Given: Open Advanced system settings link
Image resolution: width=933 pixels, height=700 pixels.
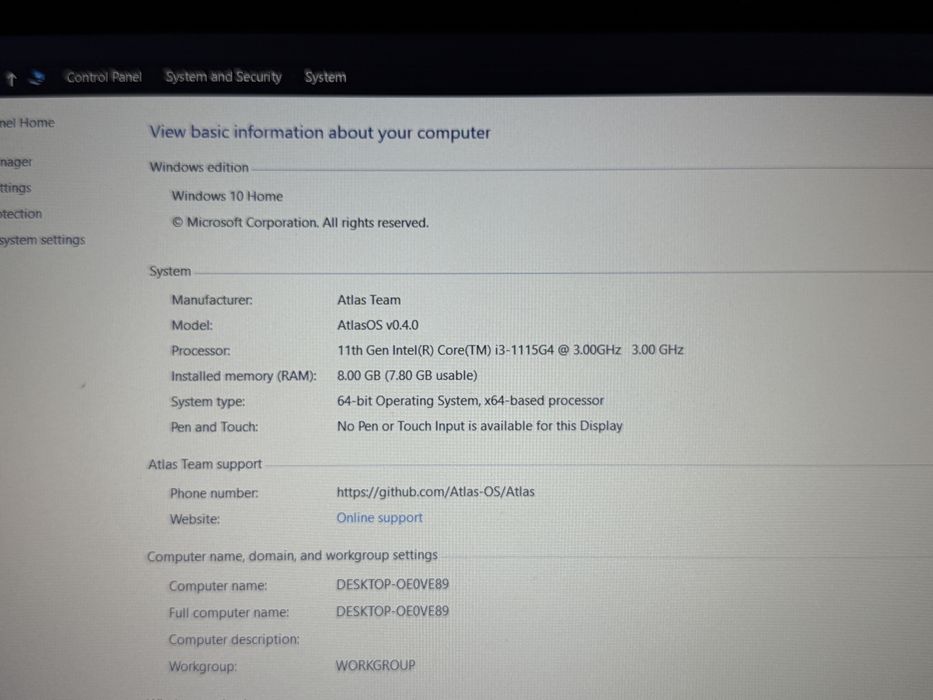Looking at the screenshot, I should 42,240.
